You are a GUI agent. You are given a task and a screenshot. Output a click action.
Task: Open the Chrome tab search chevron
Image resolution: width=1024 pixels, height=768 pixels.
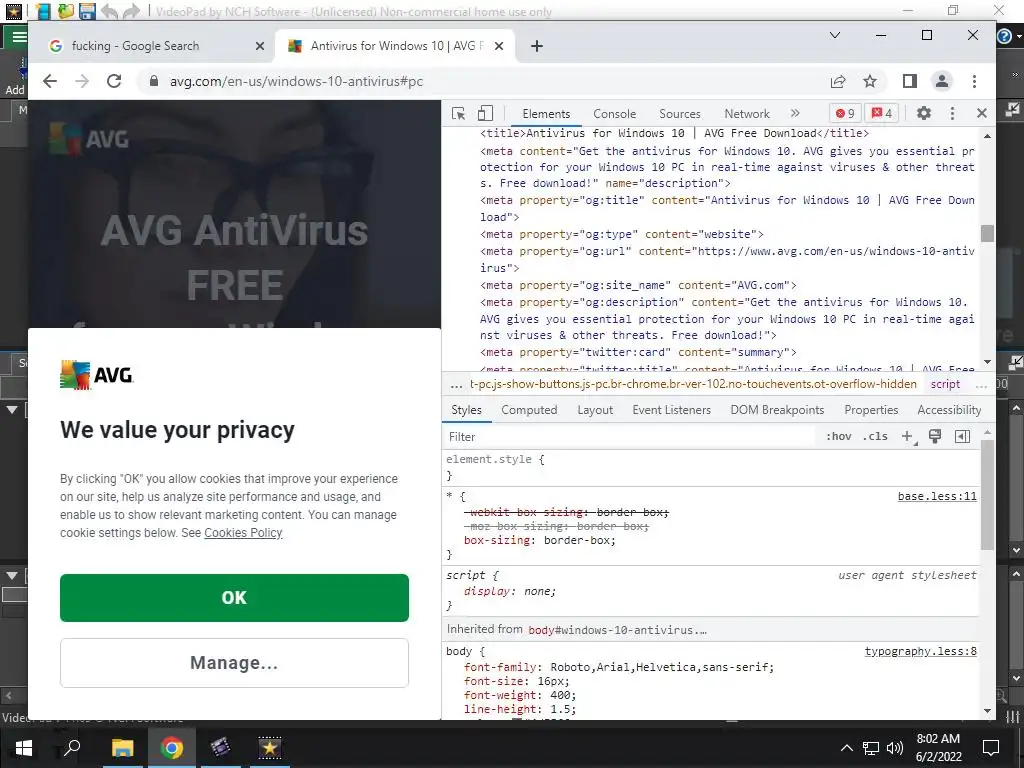(835, 35)
